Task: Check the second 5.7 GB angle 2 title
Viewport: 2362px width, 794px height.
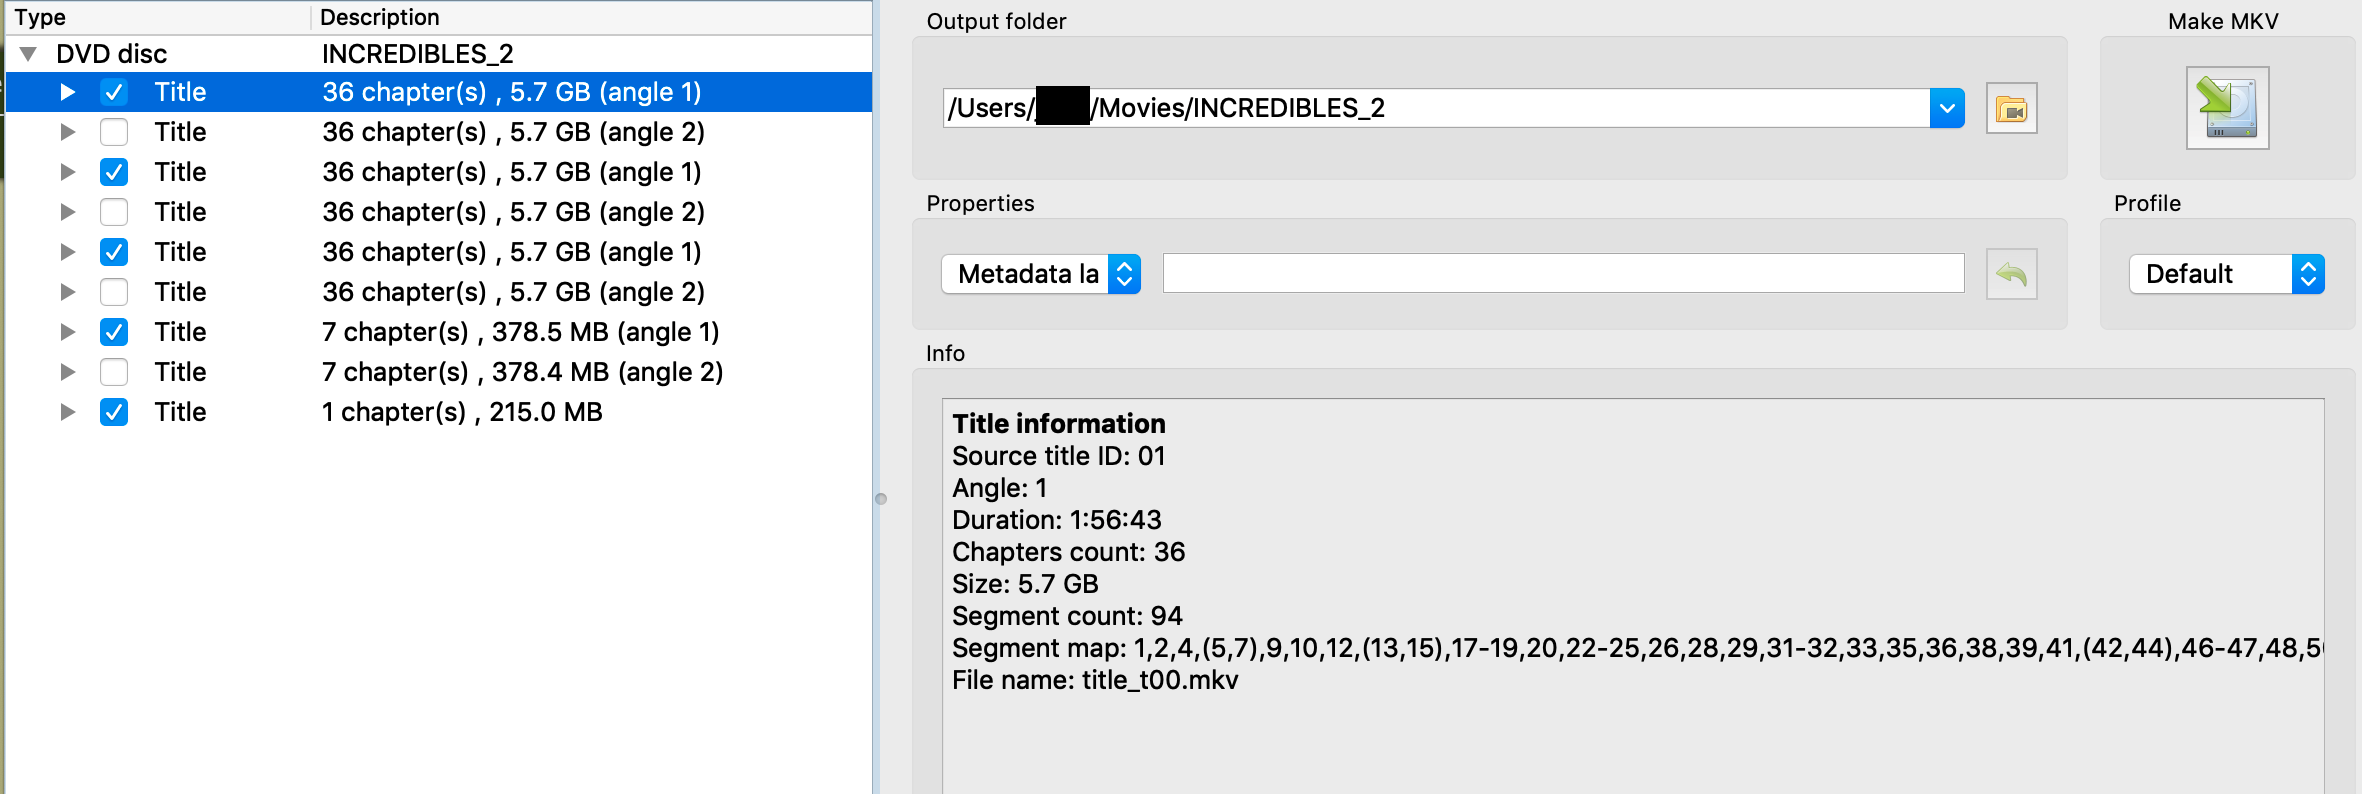Action: (x=114, y=212)
